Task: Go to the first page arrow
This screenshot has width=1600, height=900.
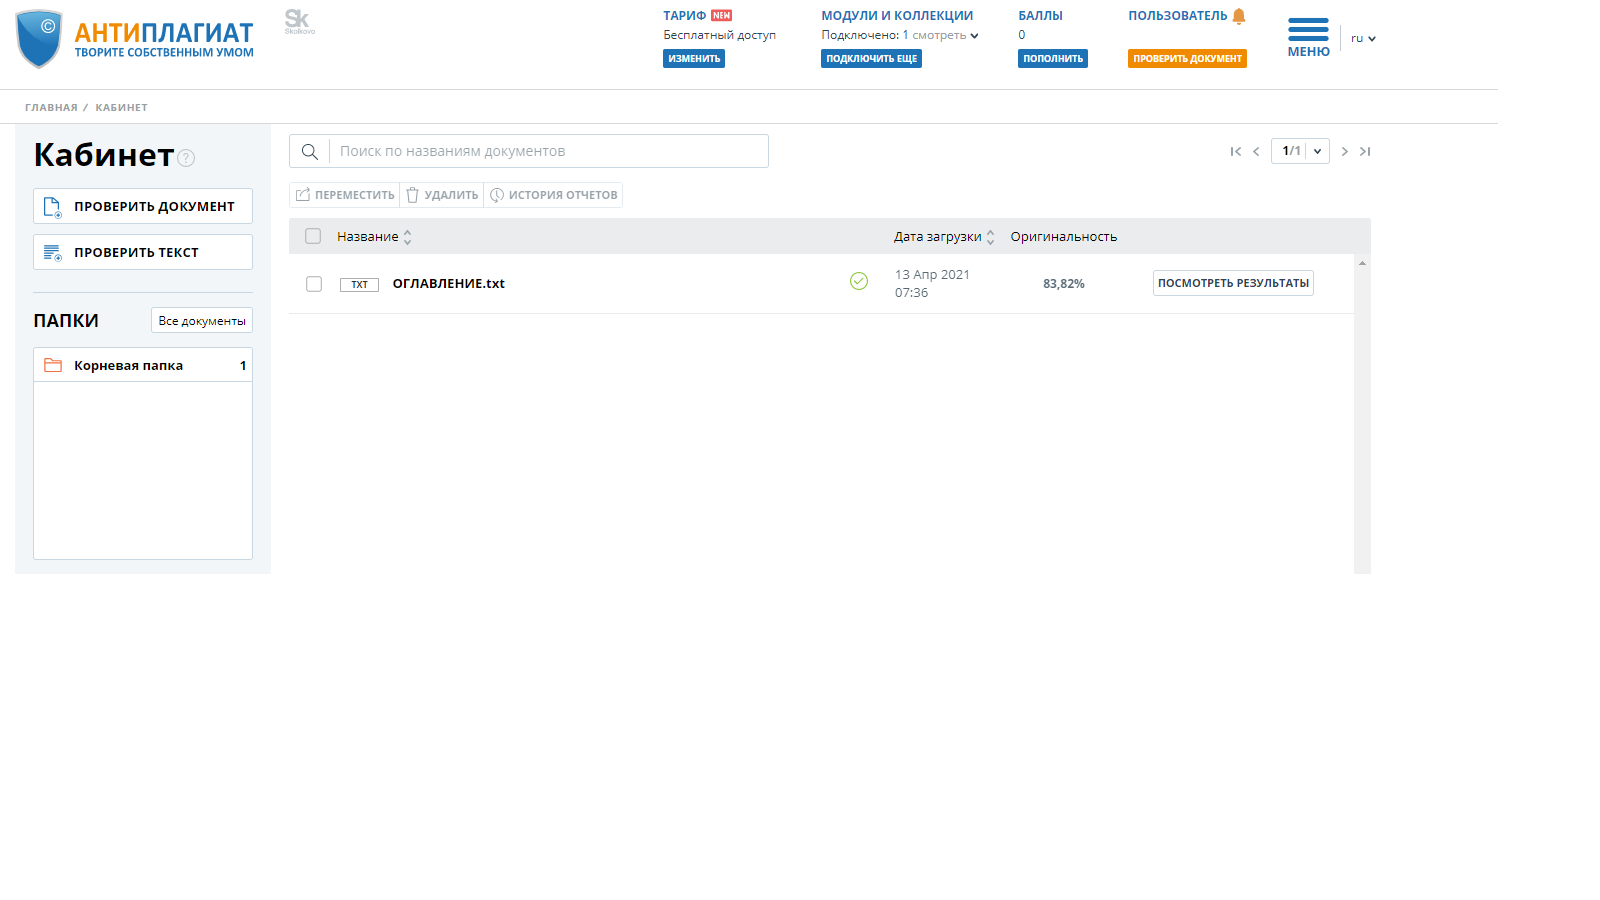Action: tap(1236, 152)
